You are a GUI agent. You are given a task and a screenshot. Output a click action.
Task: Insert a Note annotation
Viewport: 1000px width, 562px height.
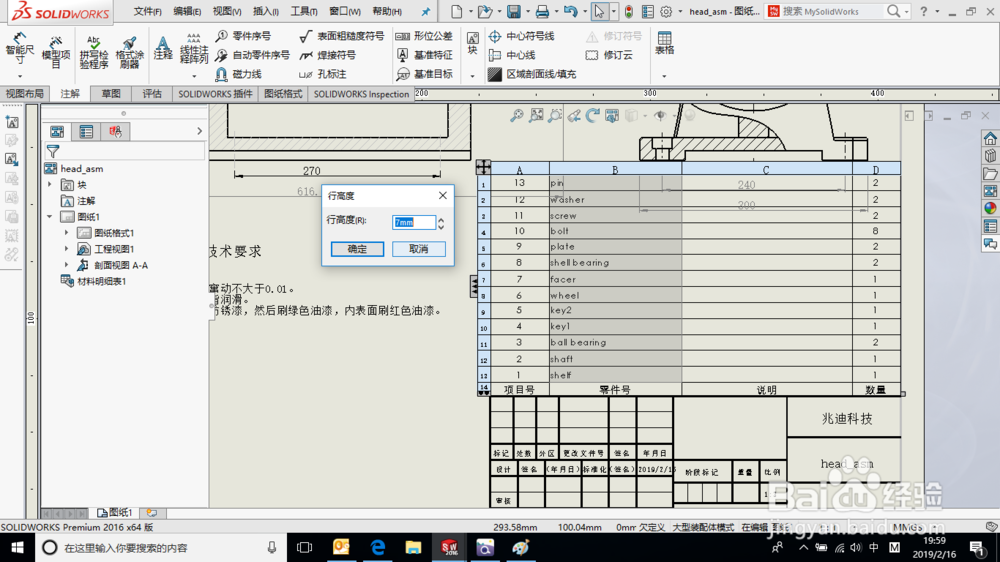click(x=163, y=48)
